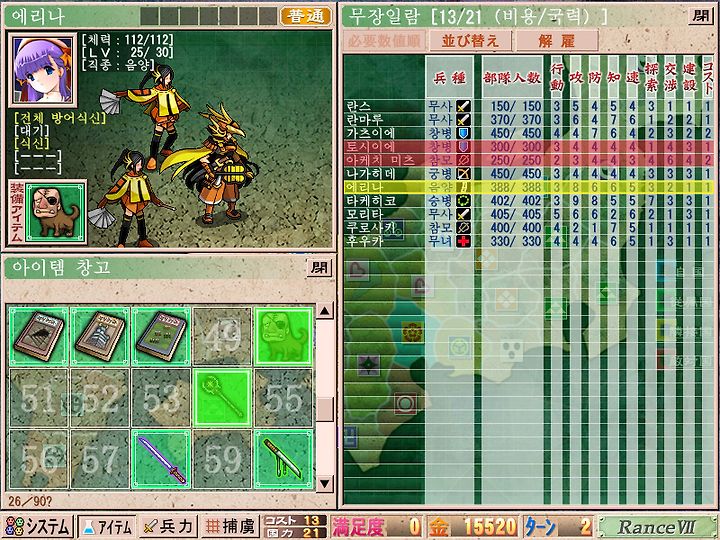
Task: Click the ターン turn counter
Action: point(557,527)
